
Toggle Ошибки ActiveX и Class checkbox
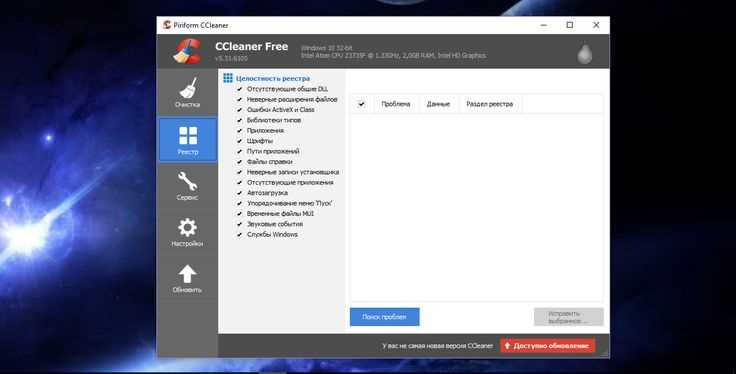pos(239,109)
